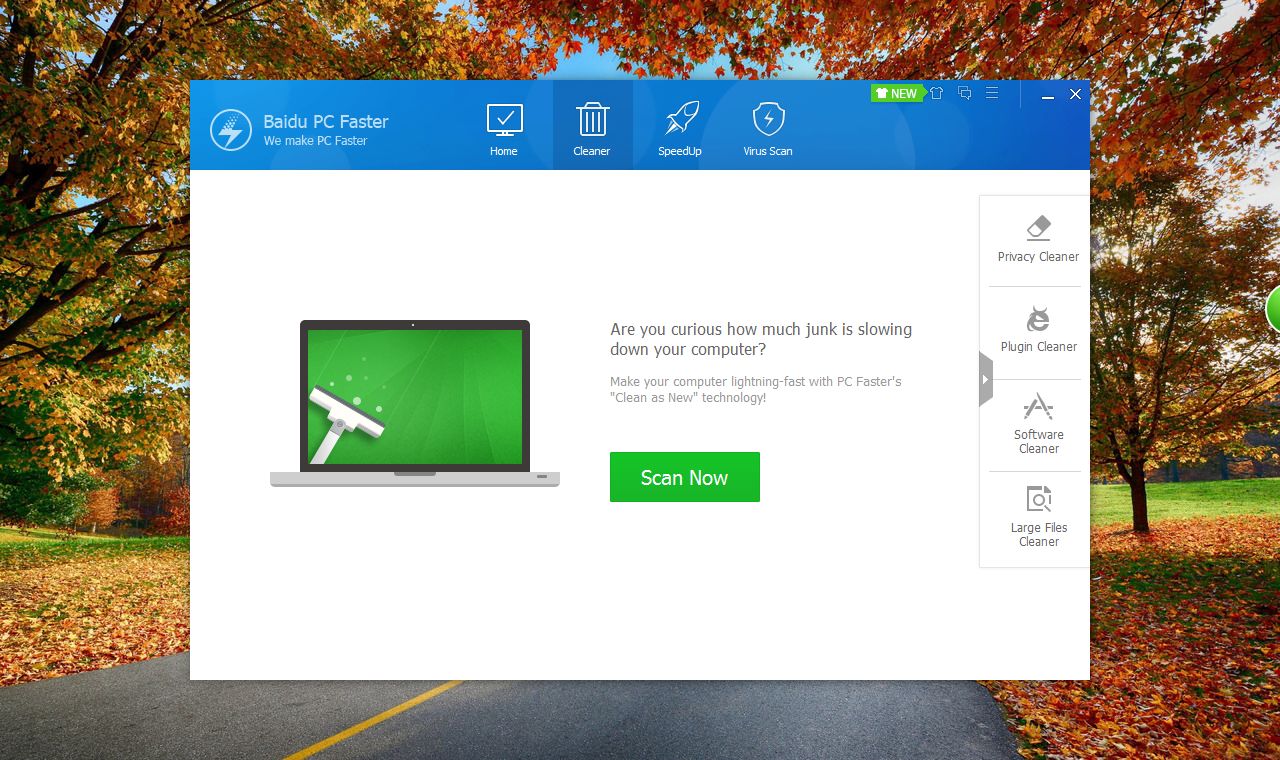Click the green NEW badge
The width and height of the screenshot is (1280, 760).
click(896, 93)
